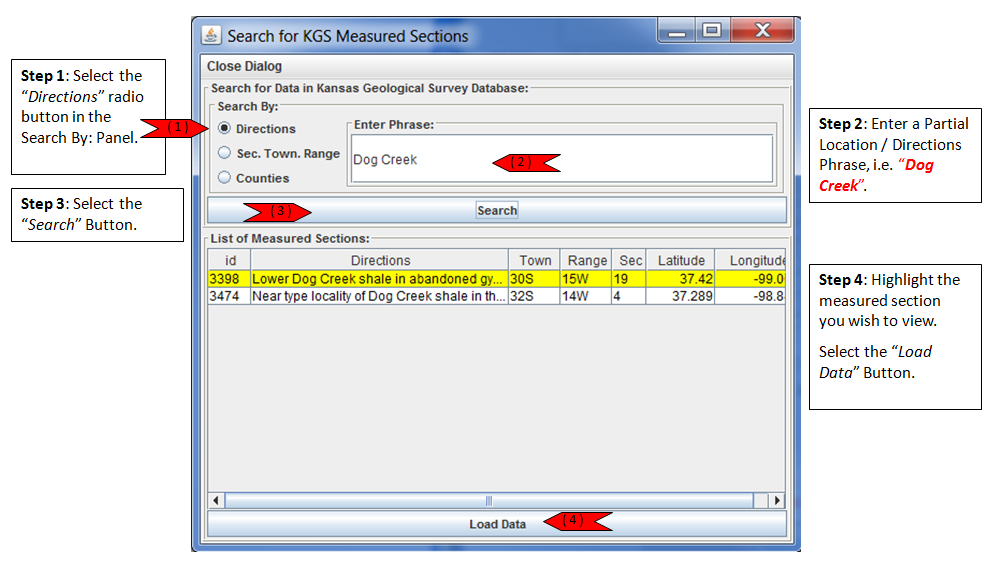Click the id column header

coord(230,260)
